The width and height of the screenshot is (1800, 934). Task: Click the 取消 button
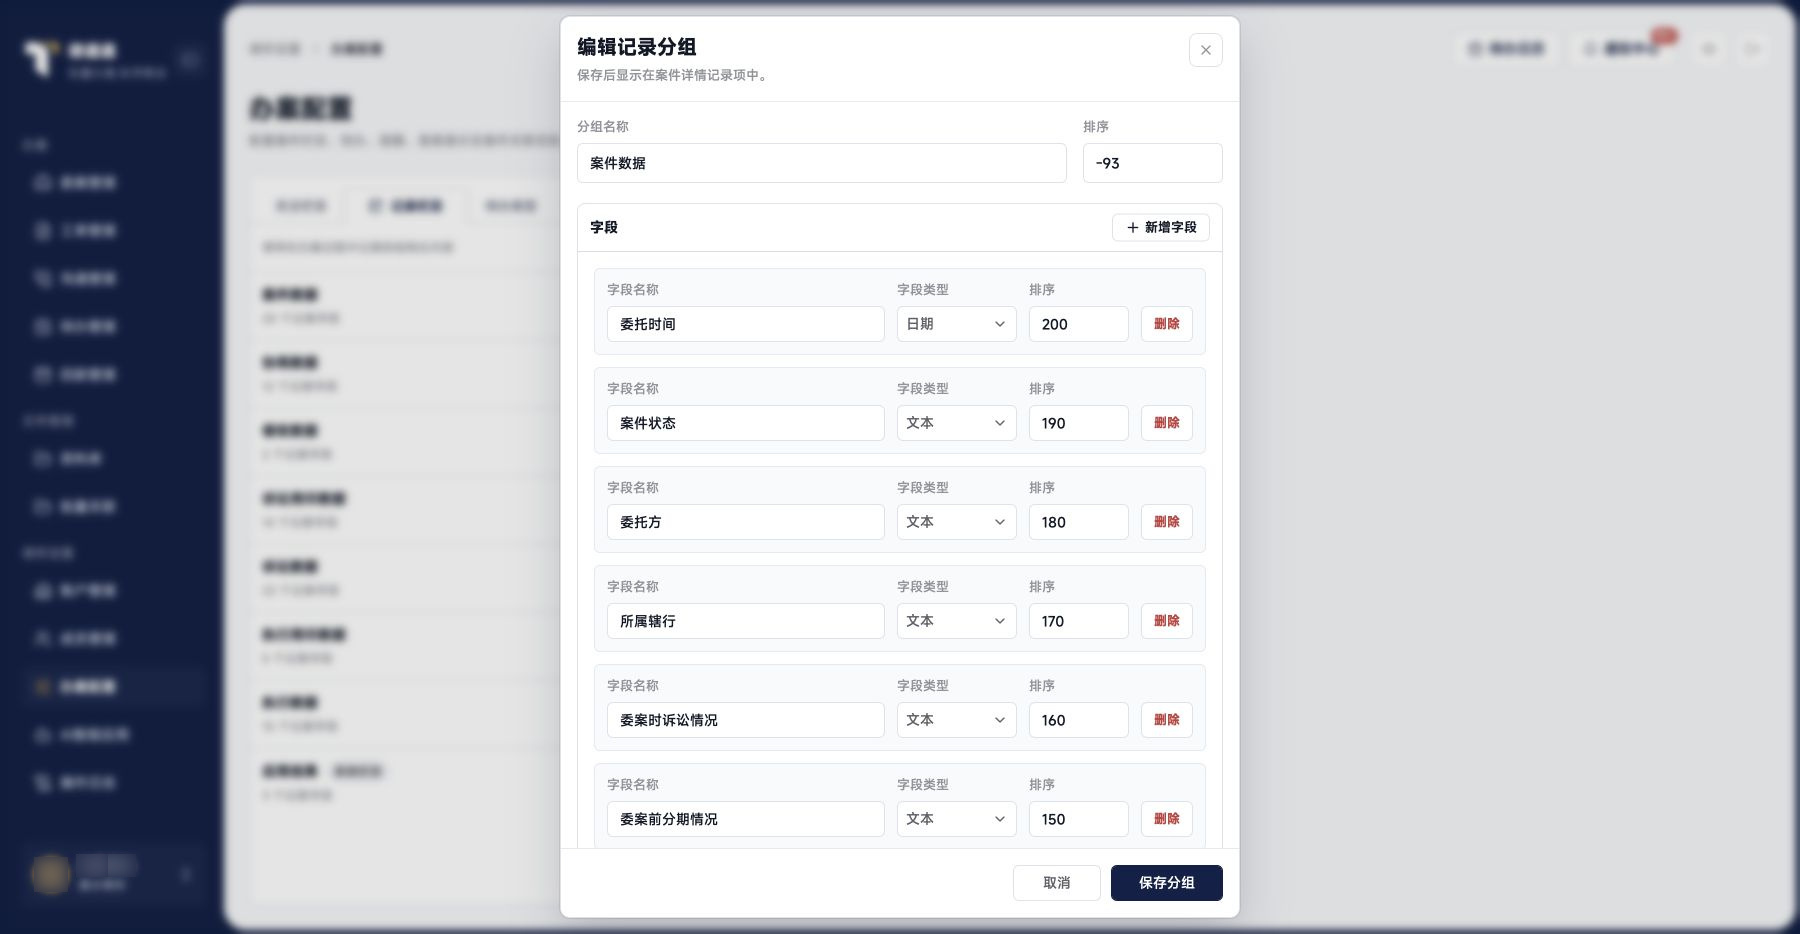tap(1056, 883)
